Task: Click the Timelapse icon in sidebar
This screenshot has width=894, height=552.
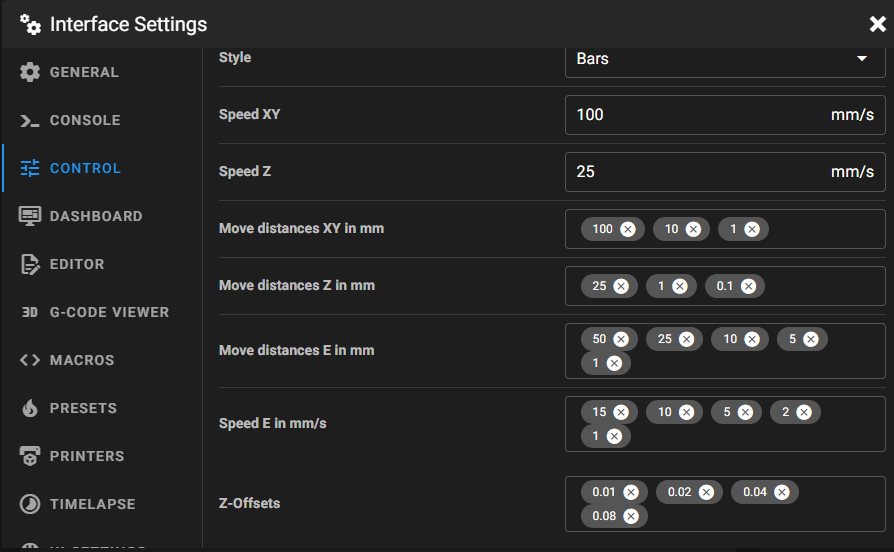Action: (30, 504)
